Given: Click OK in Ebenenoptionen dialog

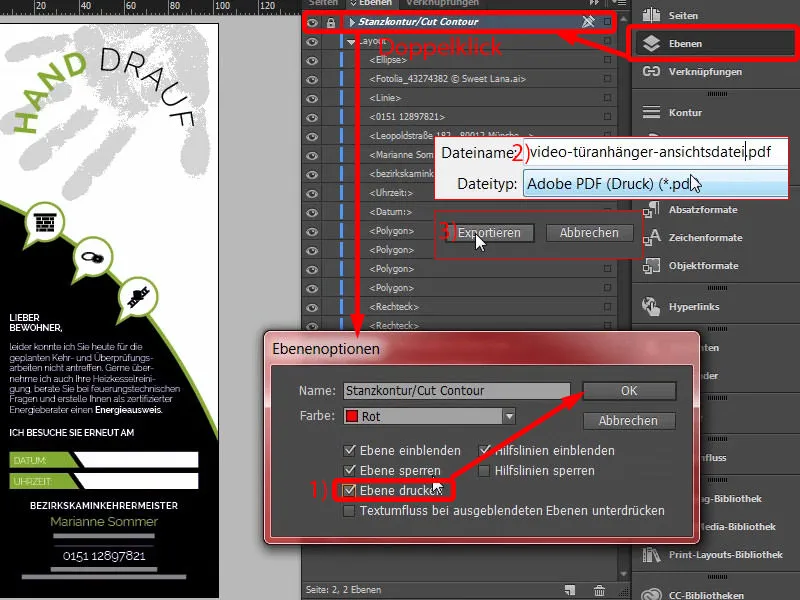Looking at the screenshot, I should (x=629, y=391).
